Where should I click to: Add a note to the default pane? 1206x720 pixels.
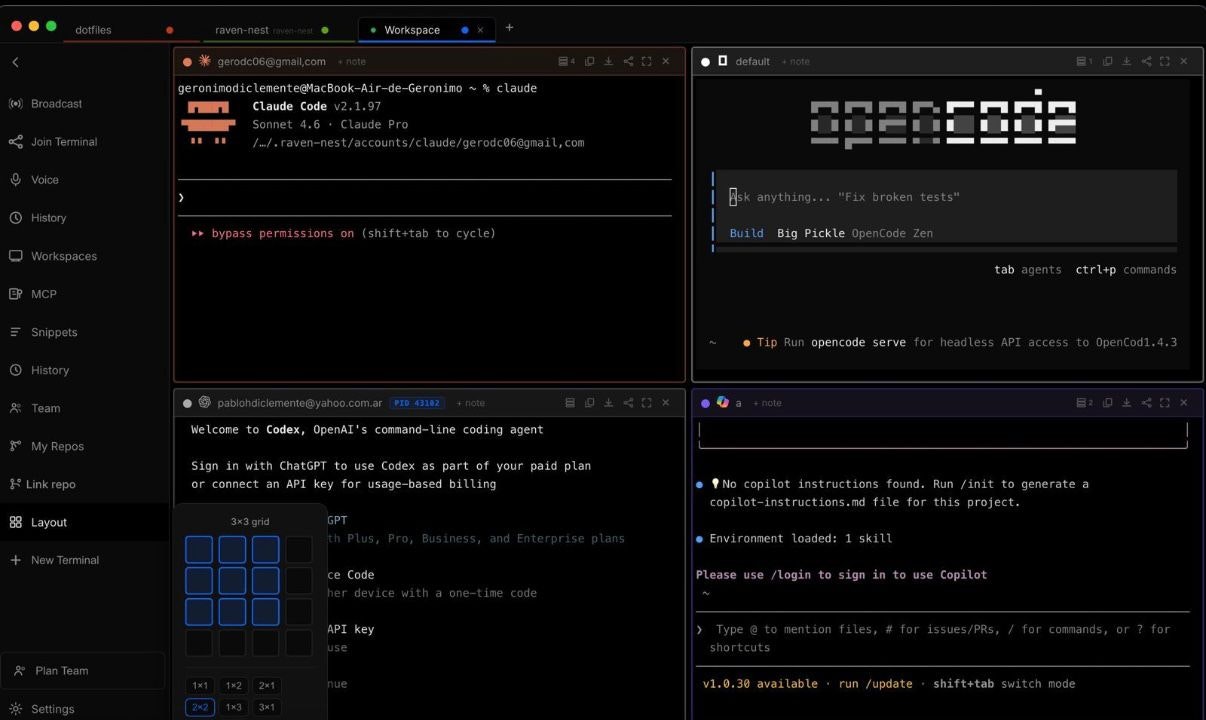pos(795,62)
